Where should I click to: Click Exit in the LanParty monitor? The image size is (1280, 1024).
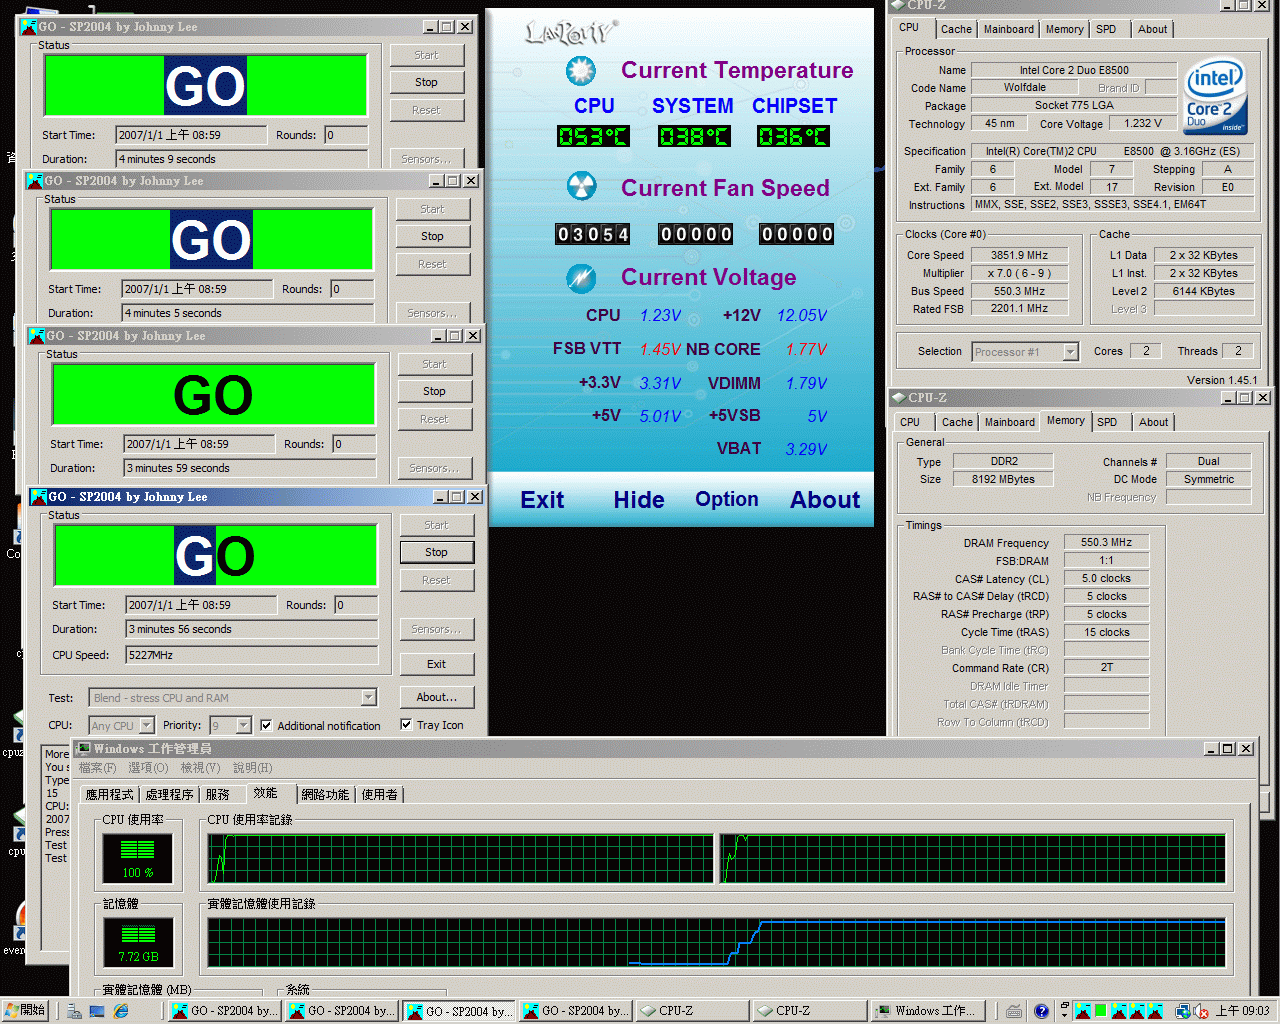click(542, 500)
